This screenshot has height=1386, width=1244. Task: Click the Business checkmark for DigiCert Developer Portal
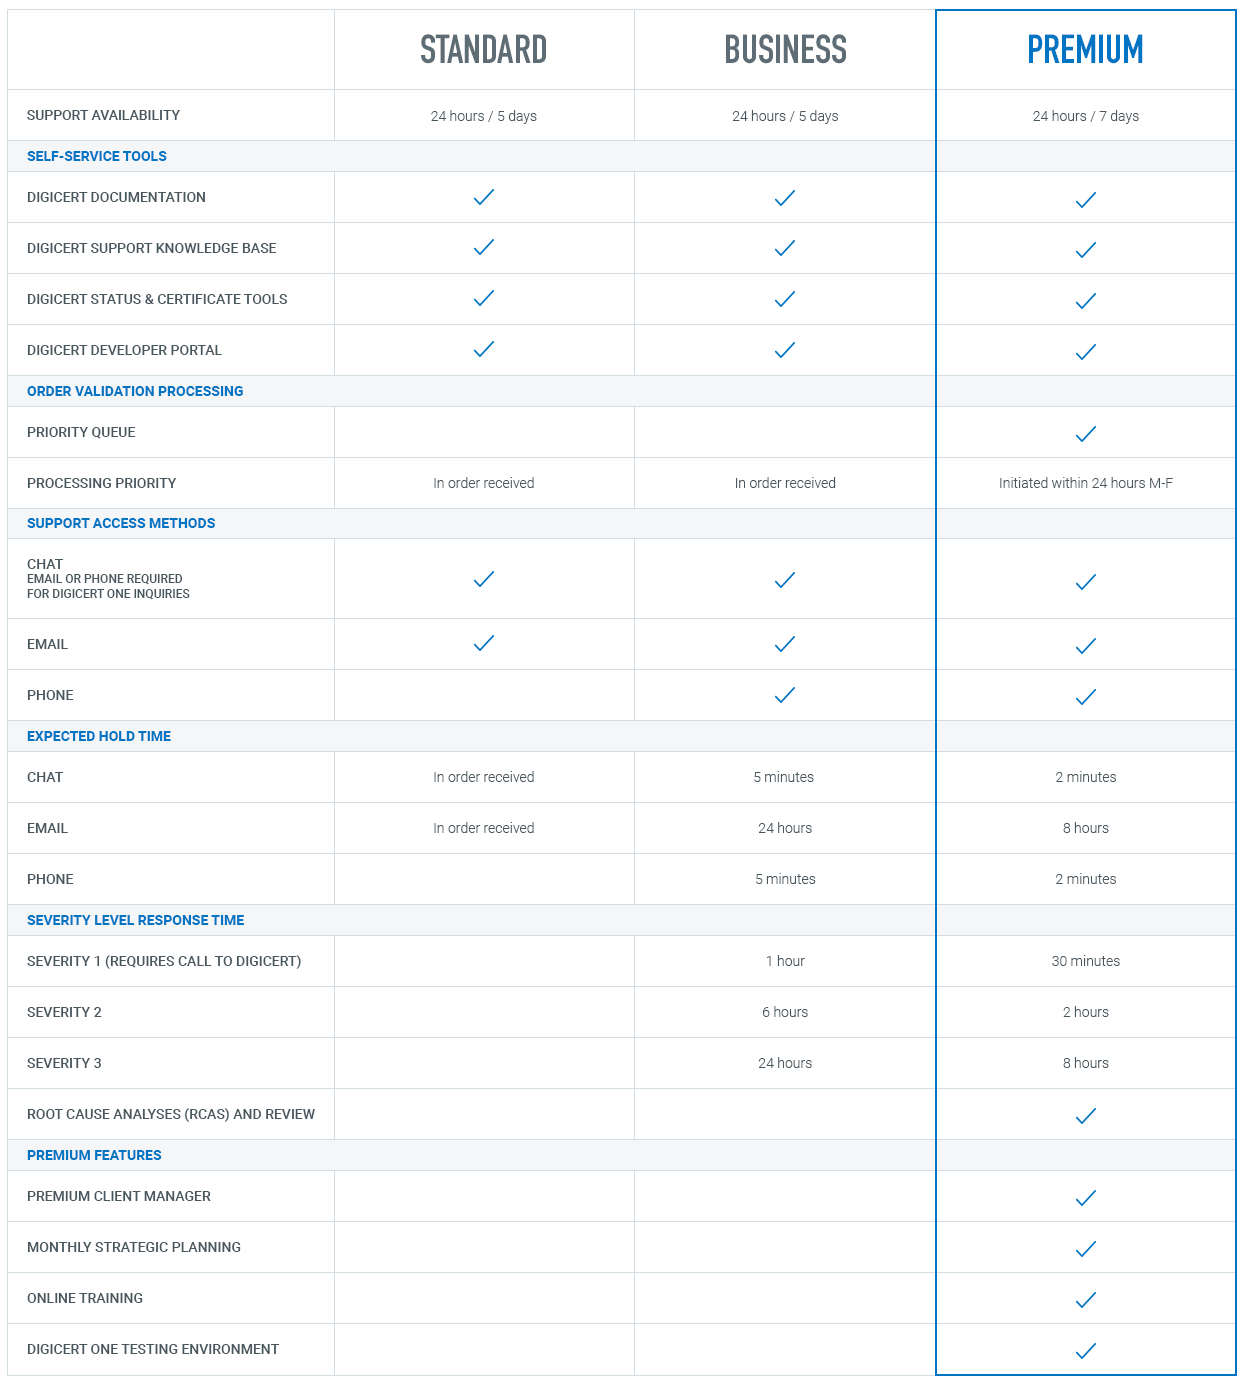click(785, 350)
